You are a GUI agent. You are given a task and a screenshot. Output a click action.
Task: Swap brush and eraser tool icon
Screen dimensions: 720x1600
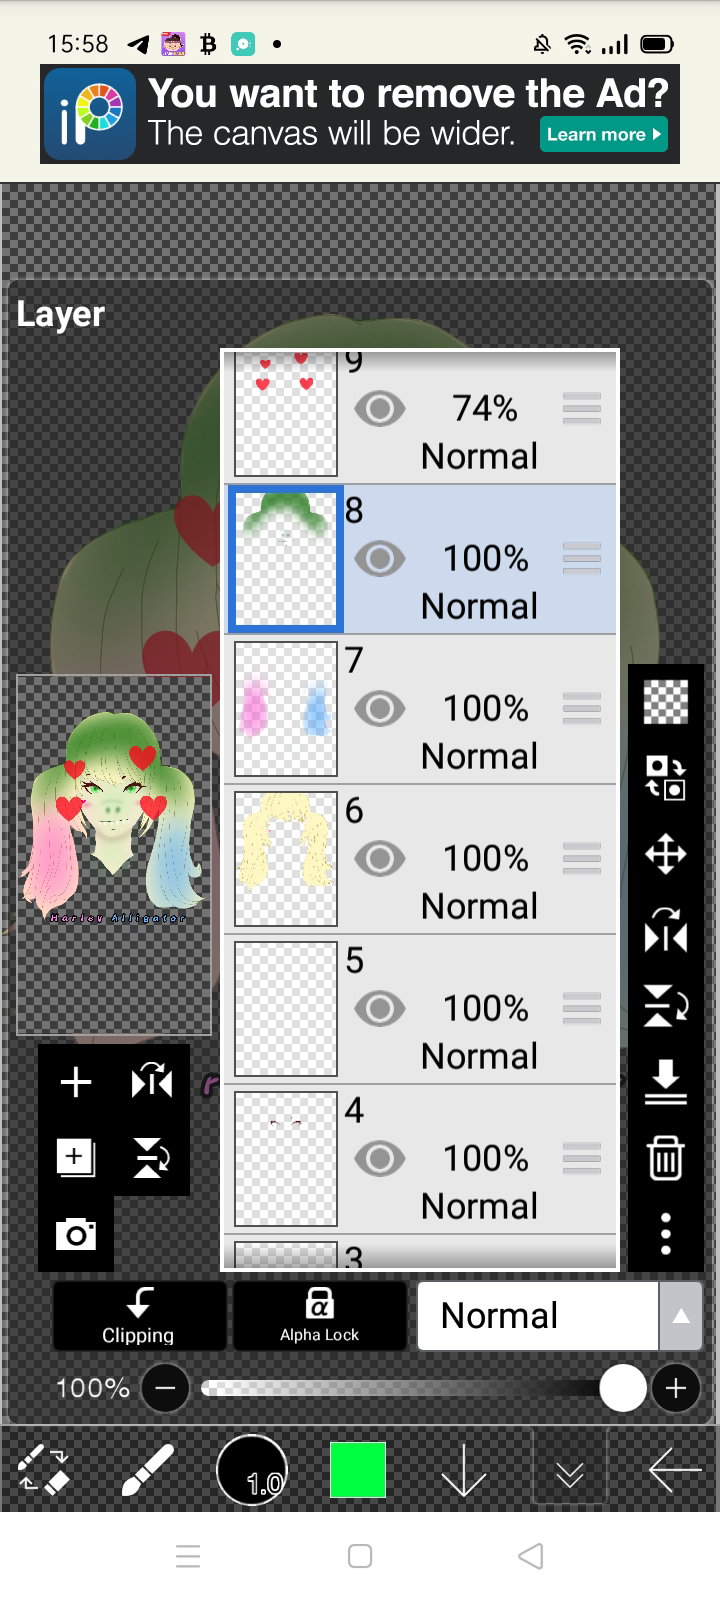pyautogui.click(x=44, y=1470)
